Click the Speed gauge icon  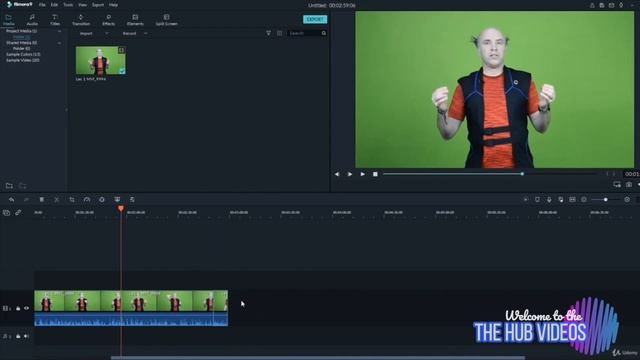pos(87,200)
